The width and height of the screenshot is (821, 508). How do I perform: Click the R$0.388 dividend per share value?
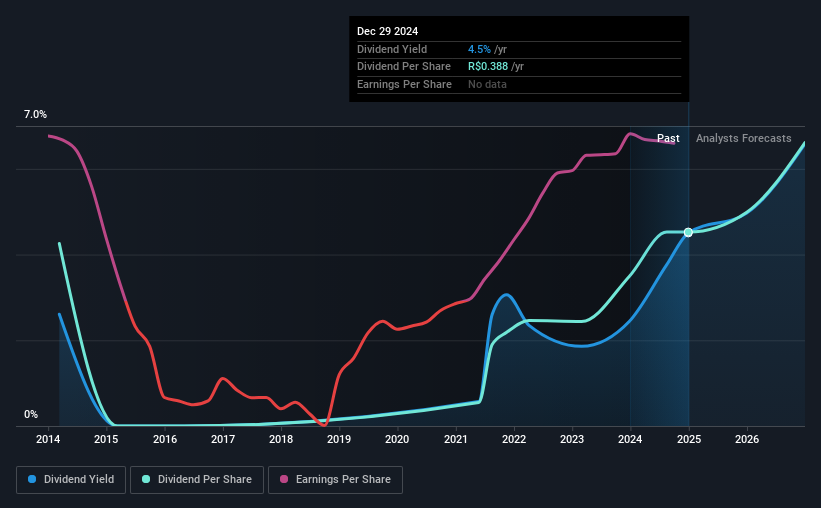pos(488,67)
